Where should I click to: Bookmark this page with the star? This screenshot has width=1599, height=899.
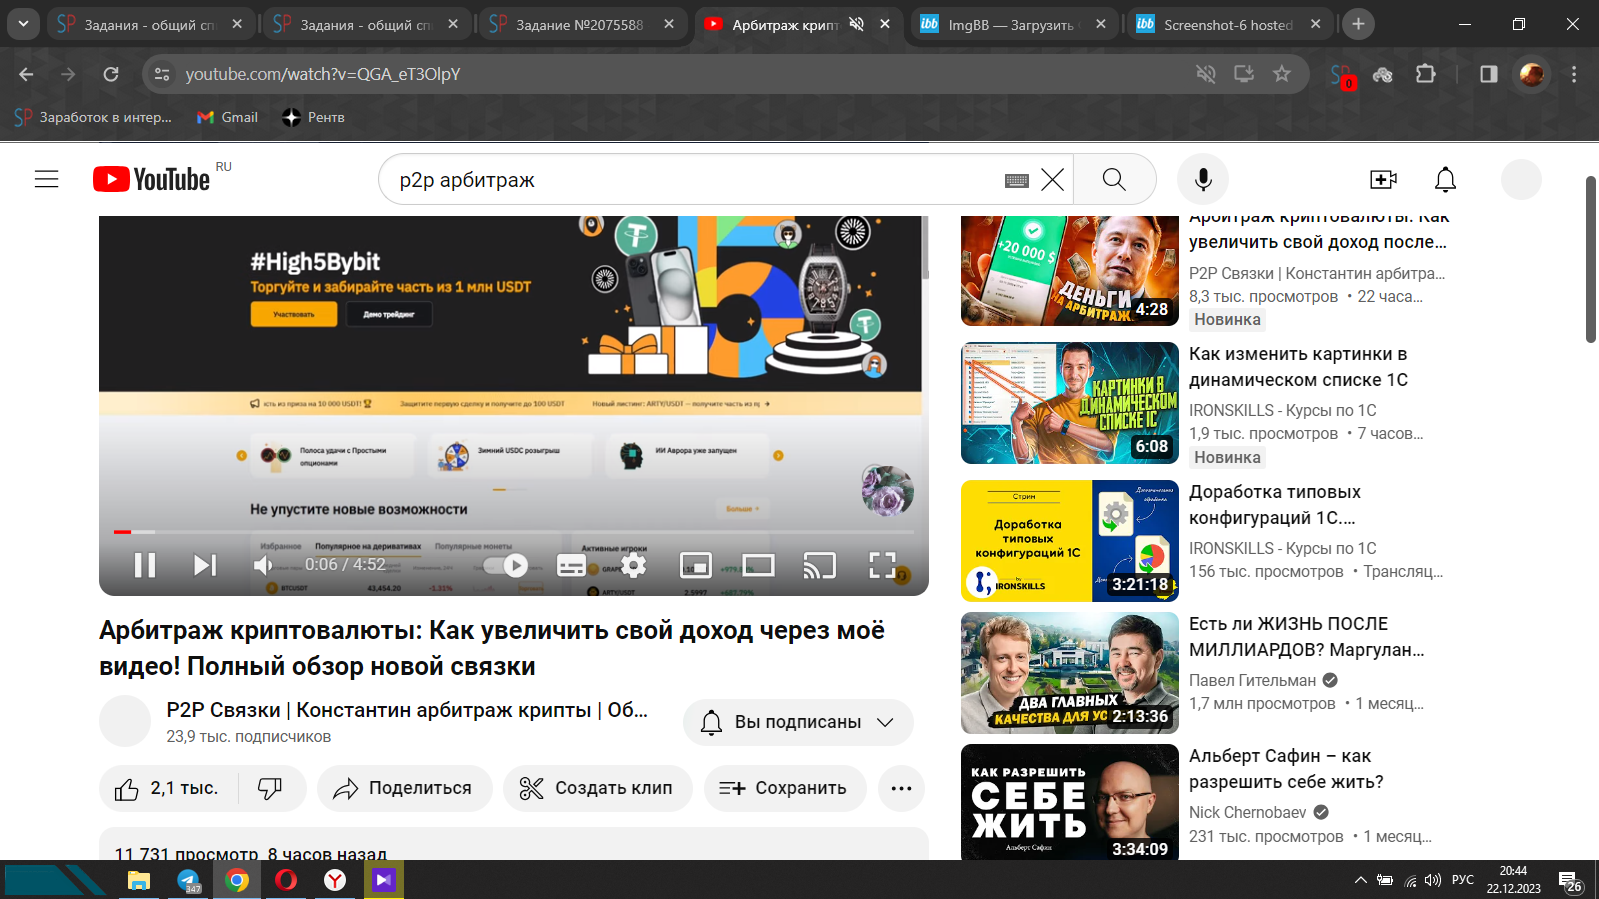pyautogui.click(x=1281, y=74)
